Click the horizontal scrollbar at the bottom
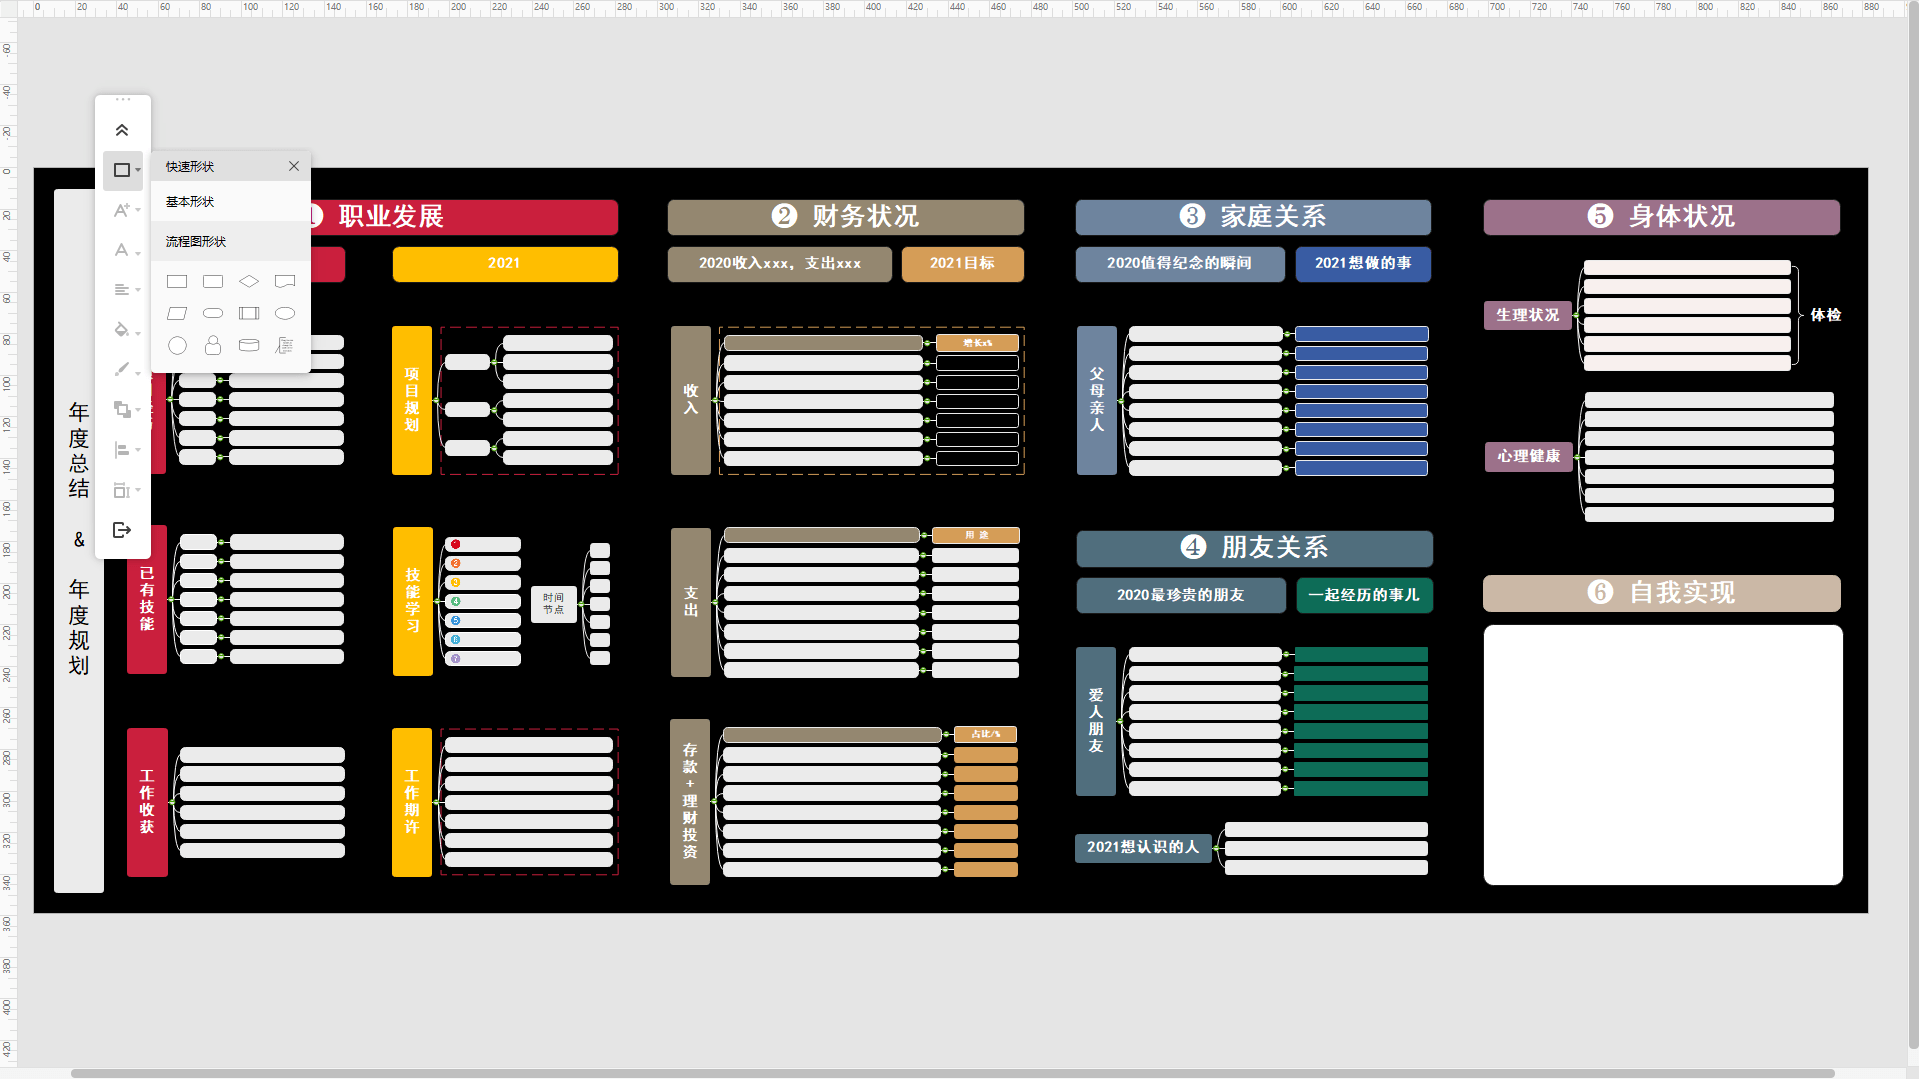 point(953,1073)
